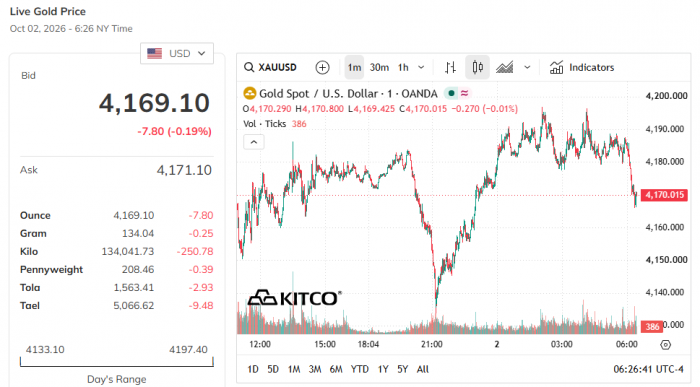The width and height of the screenshot is (700, 387).
Task: Open the Indicators chart icon
Action: 556,67
